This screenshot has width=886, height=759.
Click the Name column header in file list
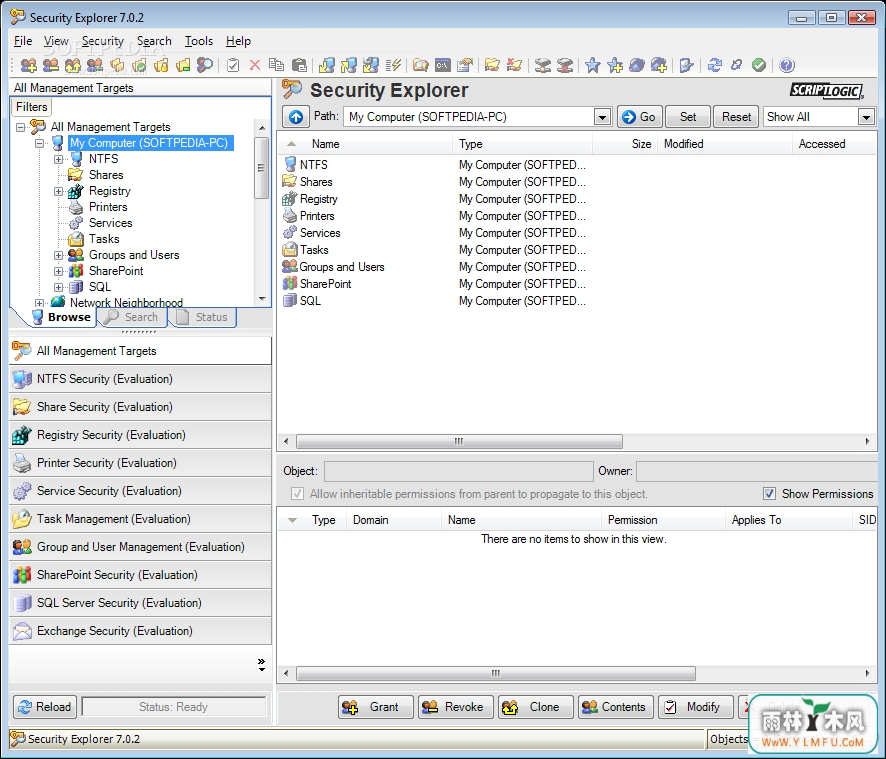click(x=365, y=144)
